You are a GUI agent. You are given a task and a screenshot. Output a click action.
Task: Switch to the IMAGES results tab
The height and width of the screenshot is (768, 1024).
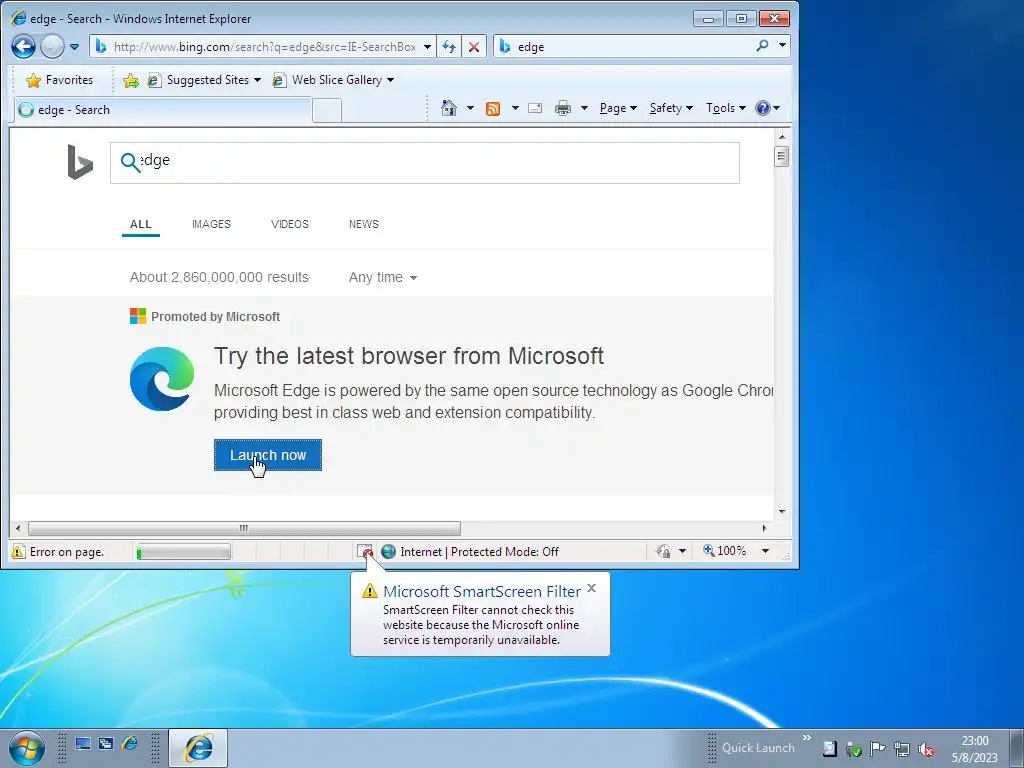click(211, 224)
